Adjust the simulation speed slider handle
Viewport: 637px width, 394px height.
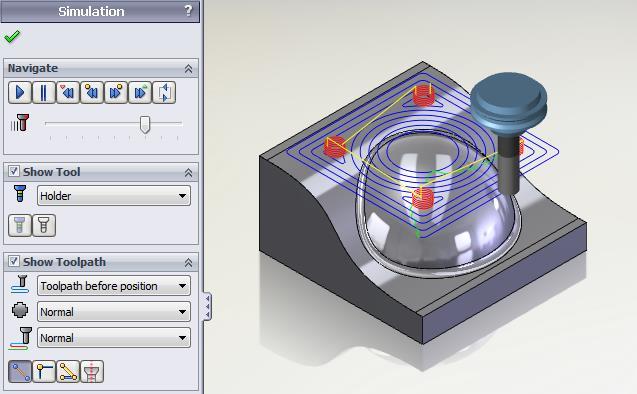[145, 124]
